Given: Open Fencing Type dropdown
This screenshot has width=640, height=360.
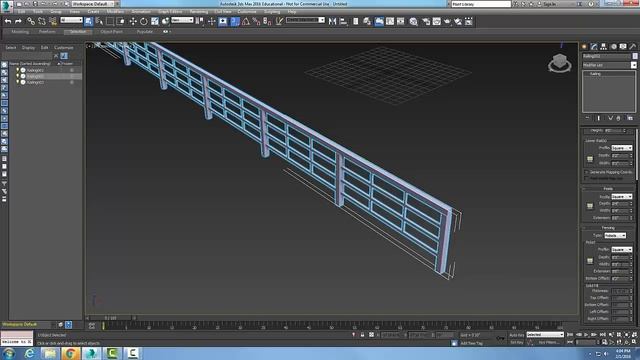Looking at the screenshot, I should [615, 236].
